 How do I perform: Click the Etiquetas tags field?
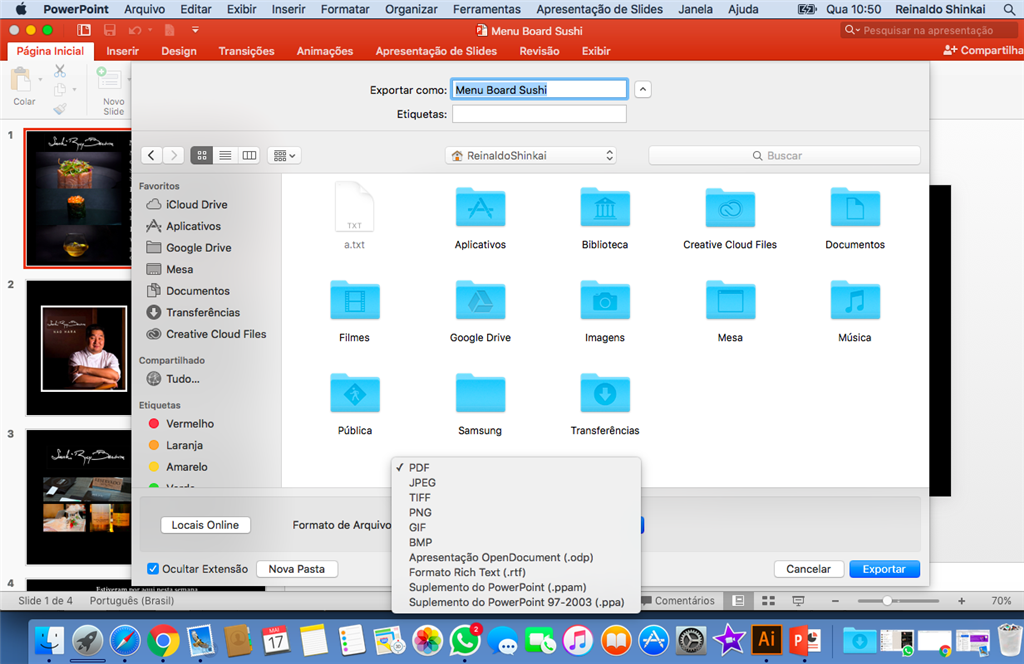(x=539, y=114)
